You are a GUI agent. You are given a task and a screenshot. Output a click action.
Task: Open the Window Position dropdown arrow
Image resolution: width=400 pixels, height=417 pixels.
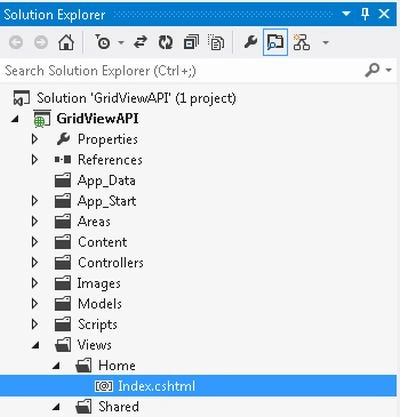(346, 14)
